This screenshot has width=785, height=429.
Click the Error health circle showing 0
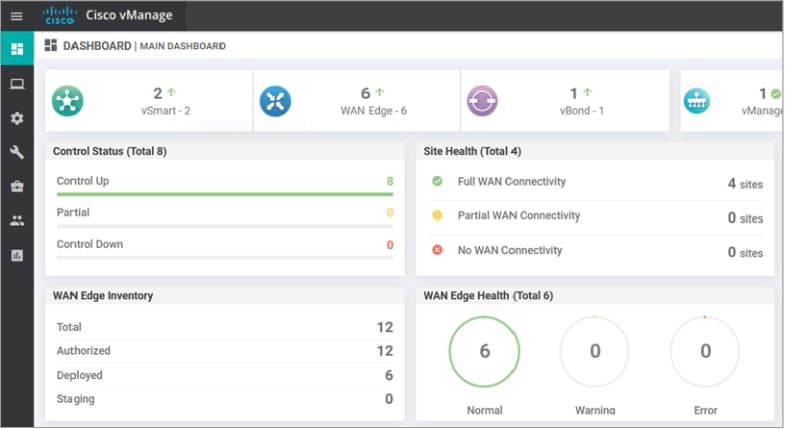tap(705, 351)
